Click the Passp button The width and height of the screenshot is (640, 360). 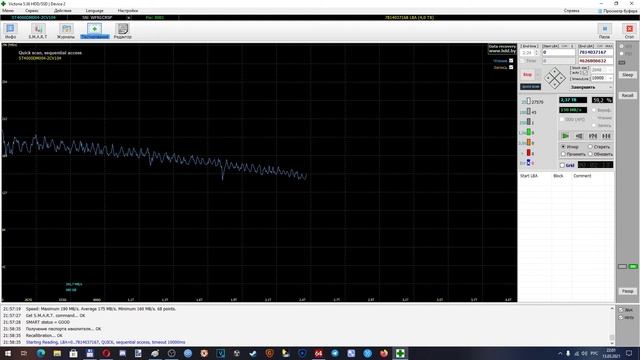point(627,291)
